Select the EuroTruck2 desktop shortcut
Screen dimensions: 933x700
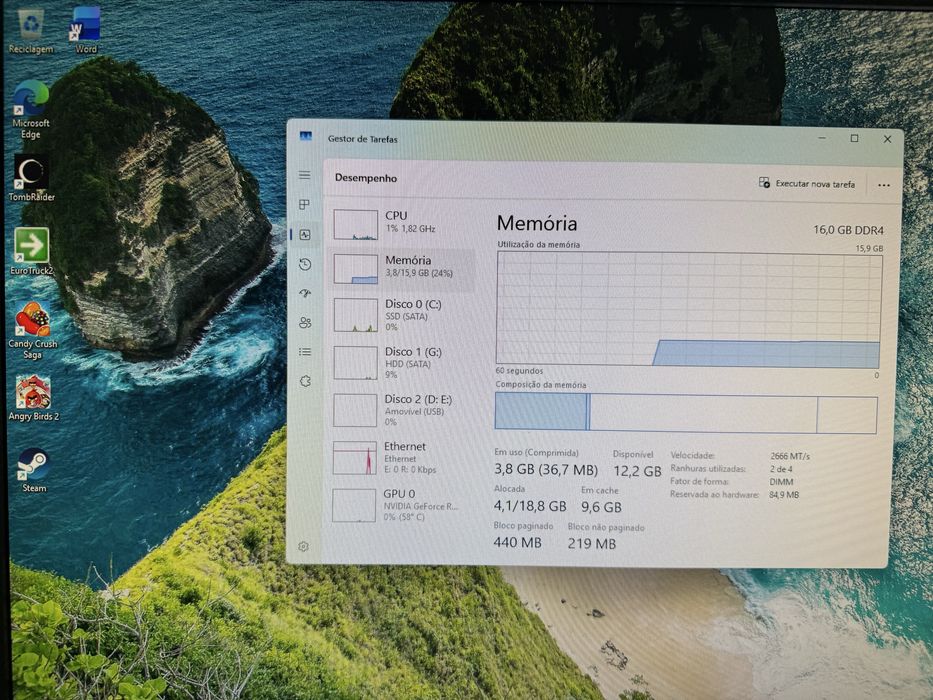pos(32,251)
